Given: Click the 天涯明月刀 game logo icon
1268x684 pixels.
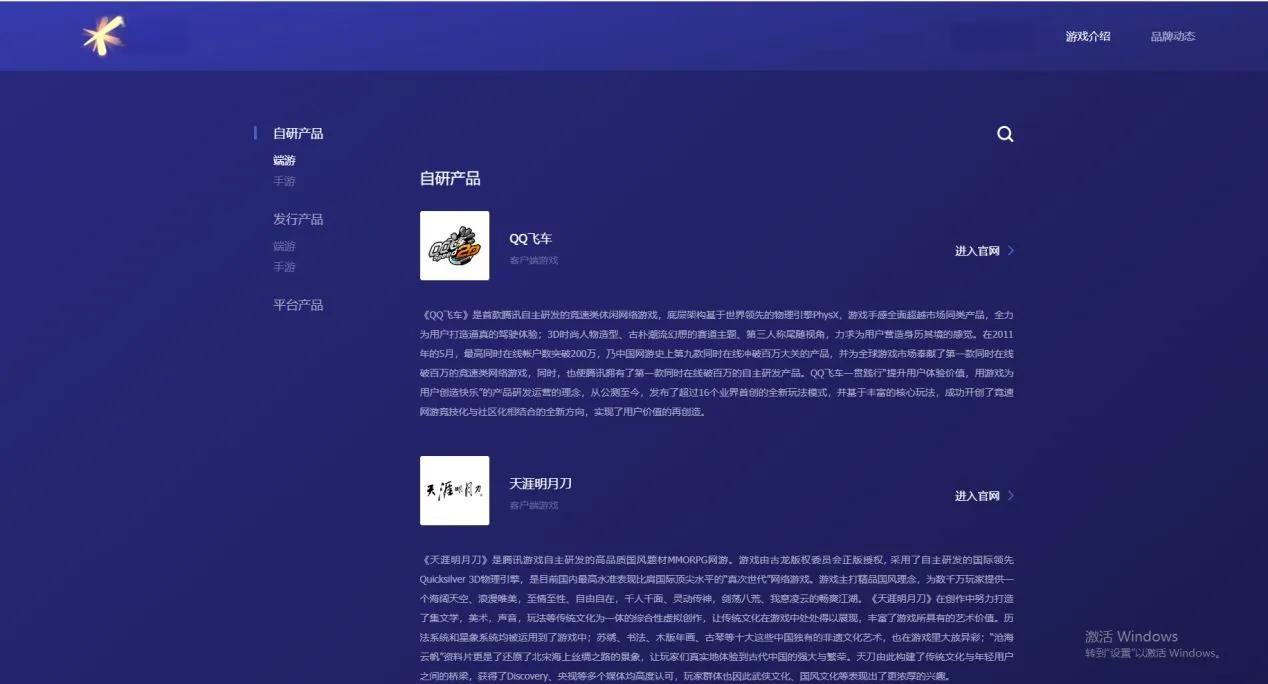Looking at the screenshot, I should pos(454,492).
